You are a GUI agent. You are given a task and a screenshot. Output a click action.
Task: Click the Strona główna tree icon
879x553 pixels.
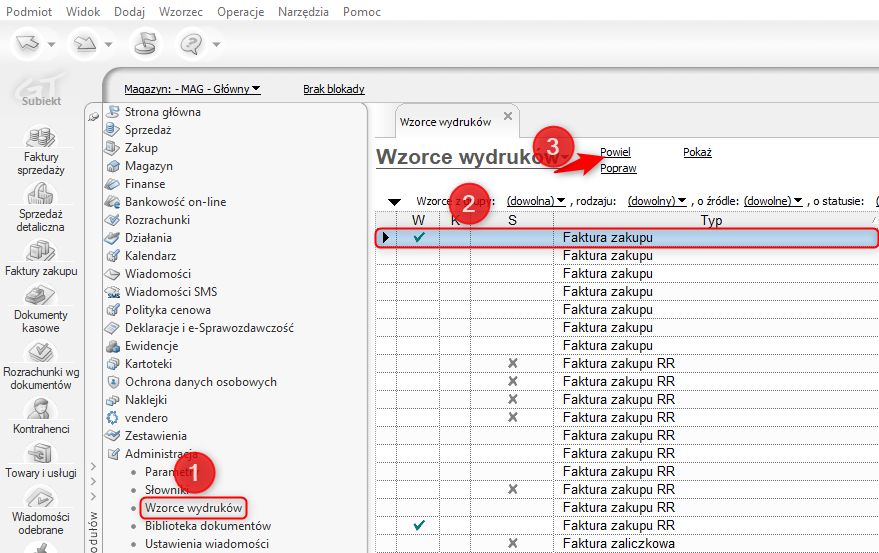click(113, 112)
